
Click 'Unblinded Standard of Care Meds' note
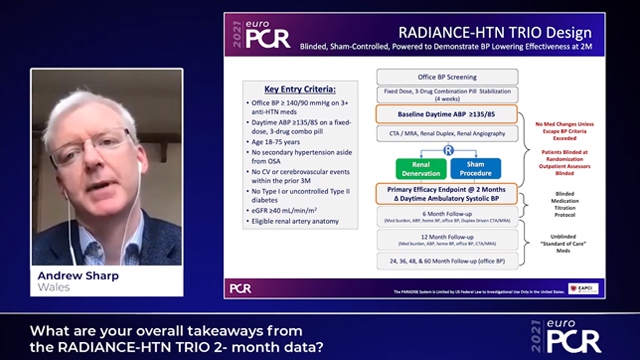(563, 244)
